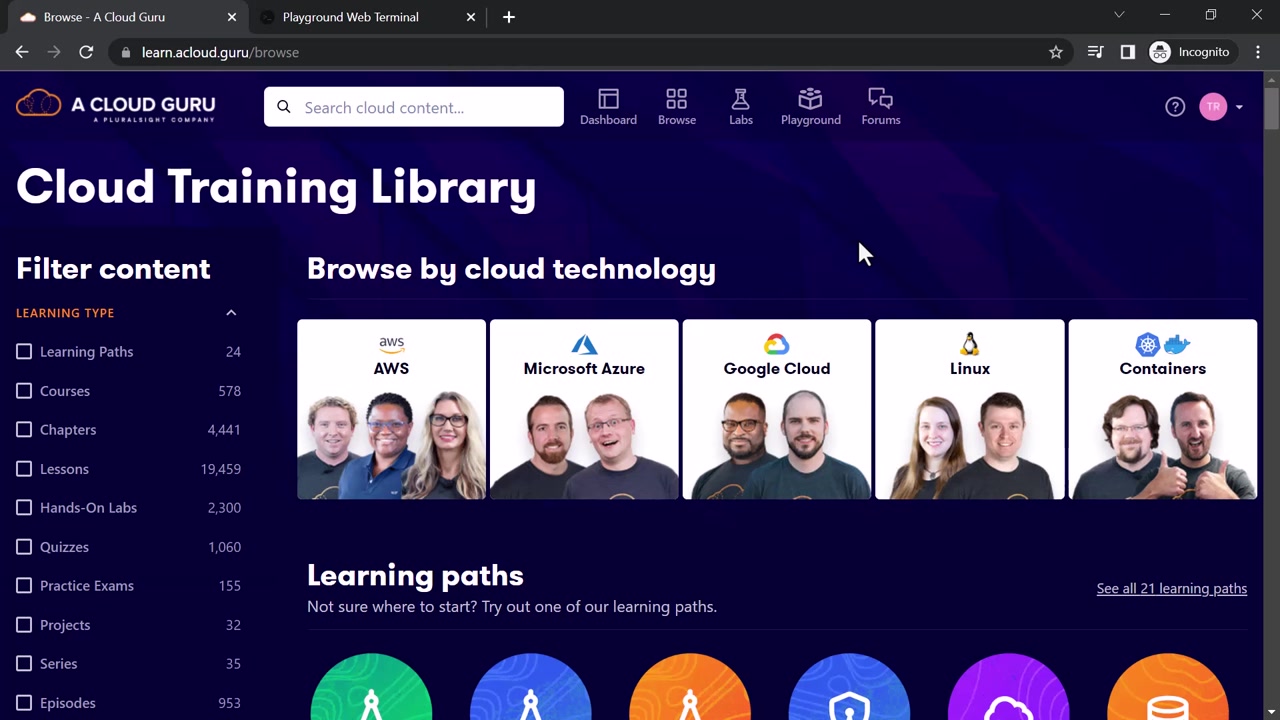This screenshot has width=1280, height=720.
Task: Open the Containers technology card
Action: [x=1163, y=409]
